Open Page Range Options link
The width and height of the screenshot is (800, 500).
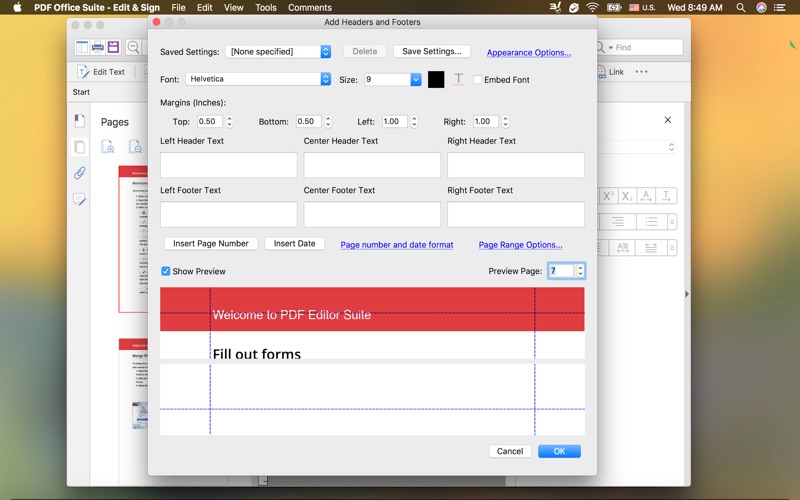[x=520, y=245]
